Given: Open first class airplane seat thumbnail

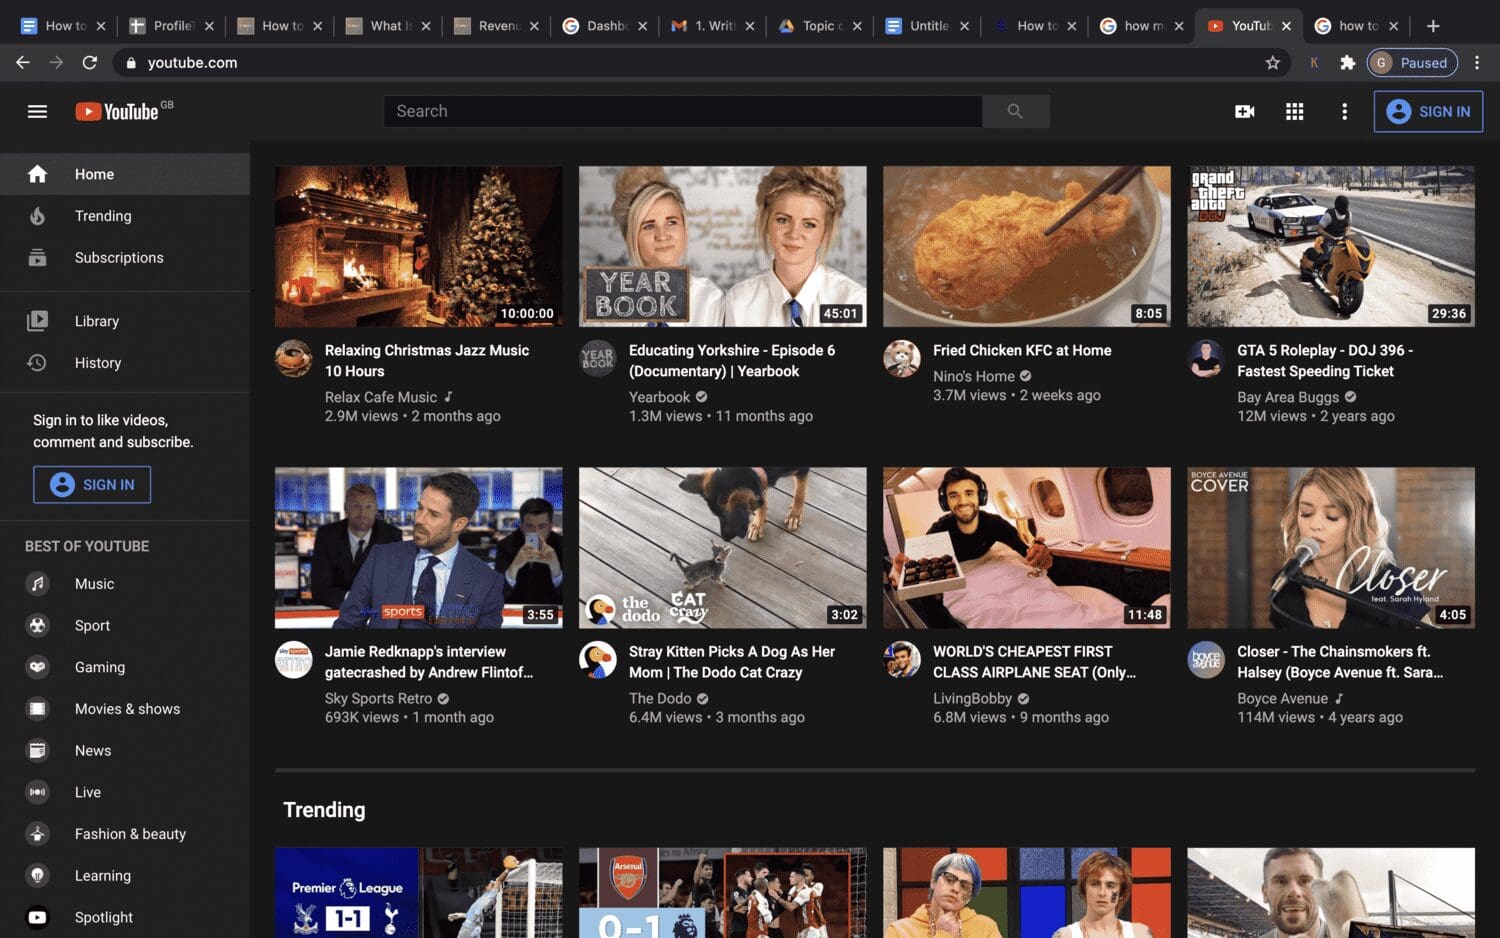Looking at the screenshot, I should pyautogui.click(x=1026, y=547).
